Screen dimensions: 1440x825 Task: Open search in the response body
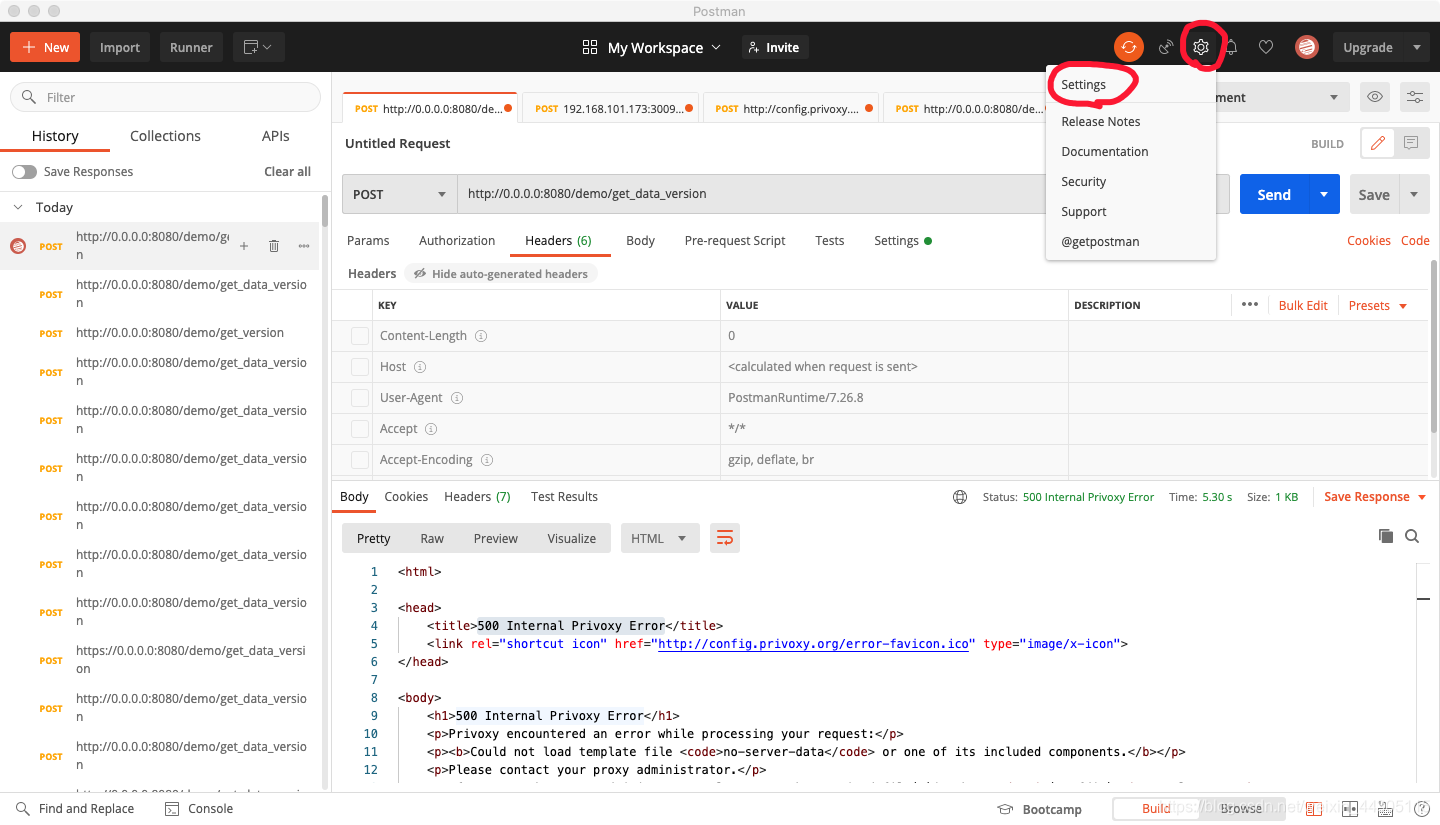(x=1412, y=536)
